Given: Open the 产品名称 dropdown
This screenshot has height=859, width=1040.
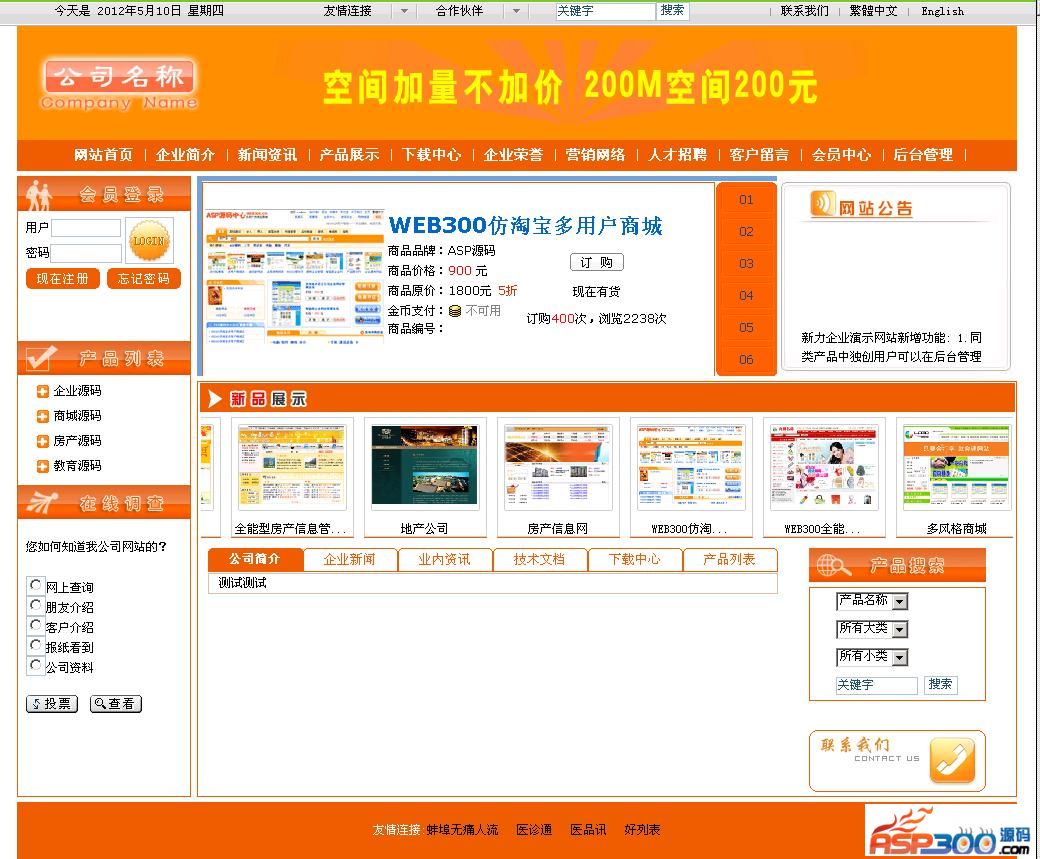Looking at the screenshot, I should 872,601.
